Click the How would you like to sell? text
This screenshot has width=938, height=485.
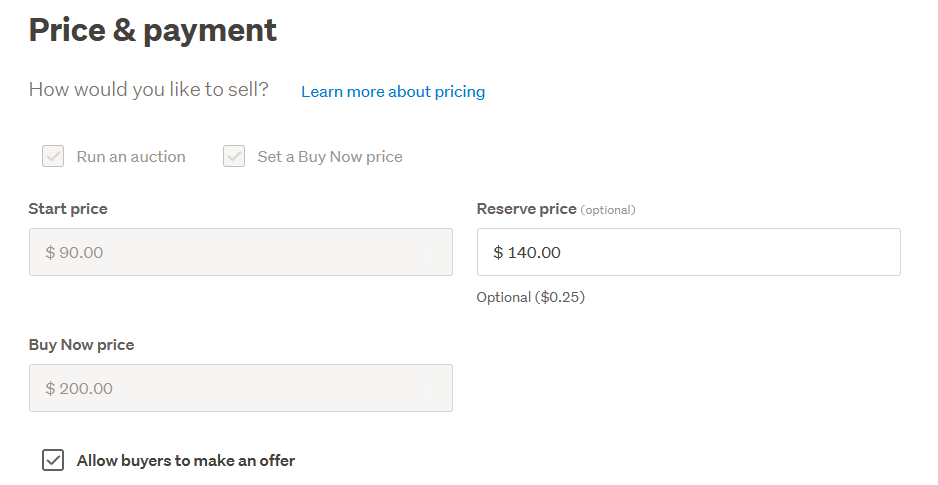tap(149, 90)
